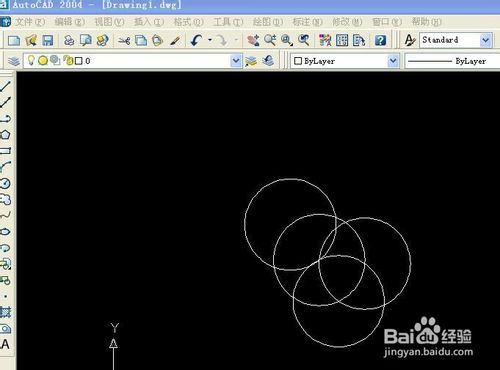The height and width of the screenshot is (370, 500).
Task: Open the 工具(T) menu
Action: click(x=228, y=22)
